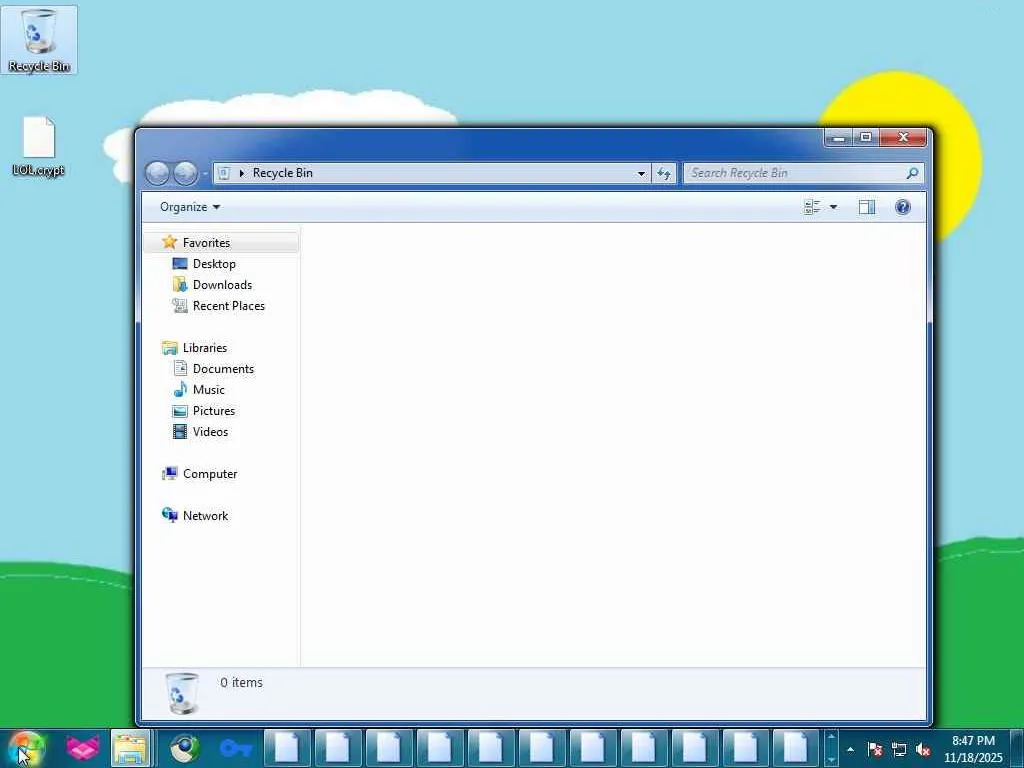
Task: Open the Start menu orb
Action: coord(27,748)
